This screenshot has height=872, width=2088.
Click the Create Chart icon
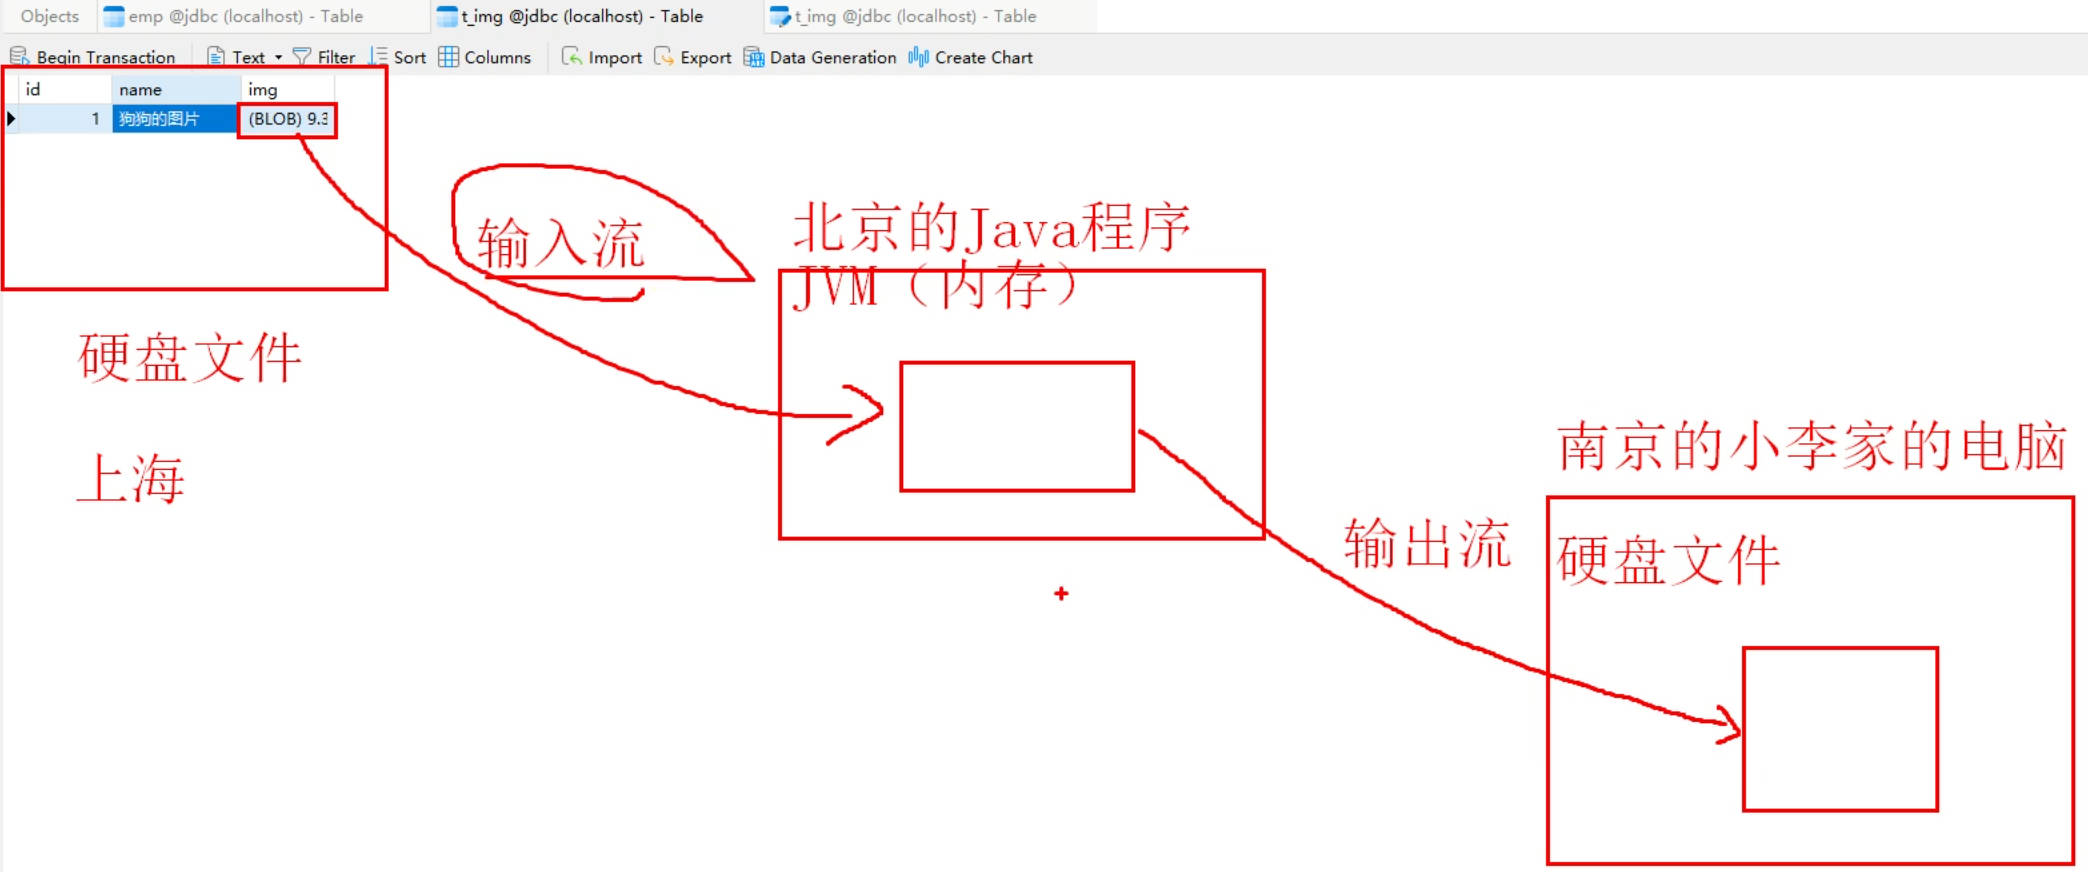[918, 57]
